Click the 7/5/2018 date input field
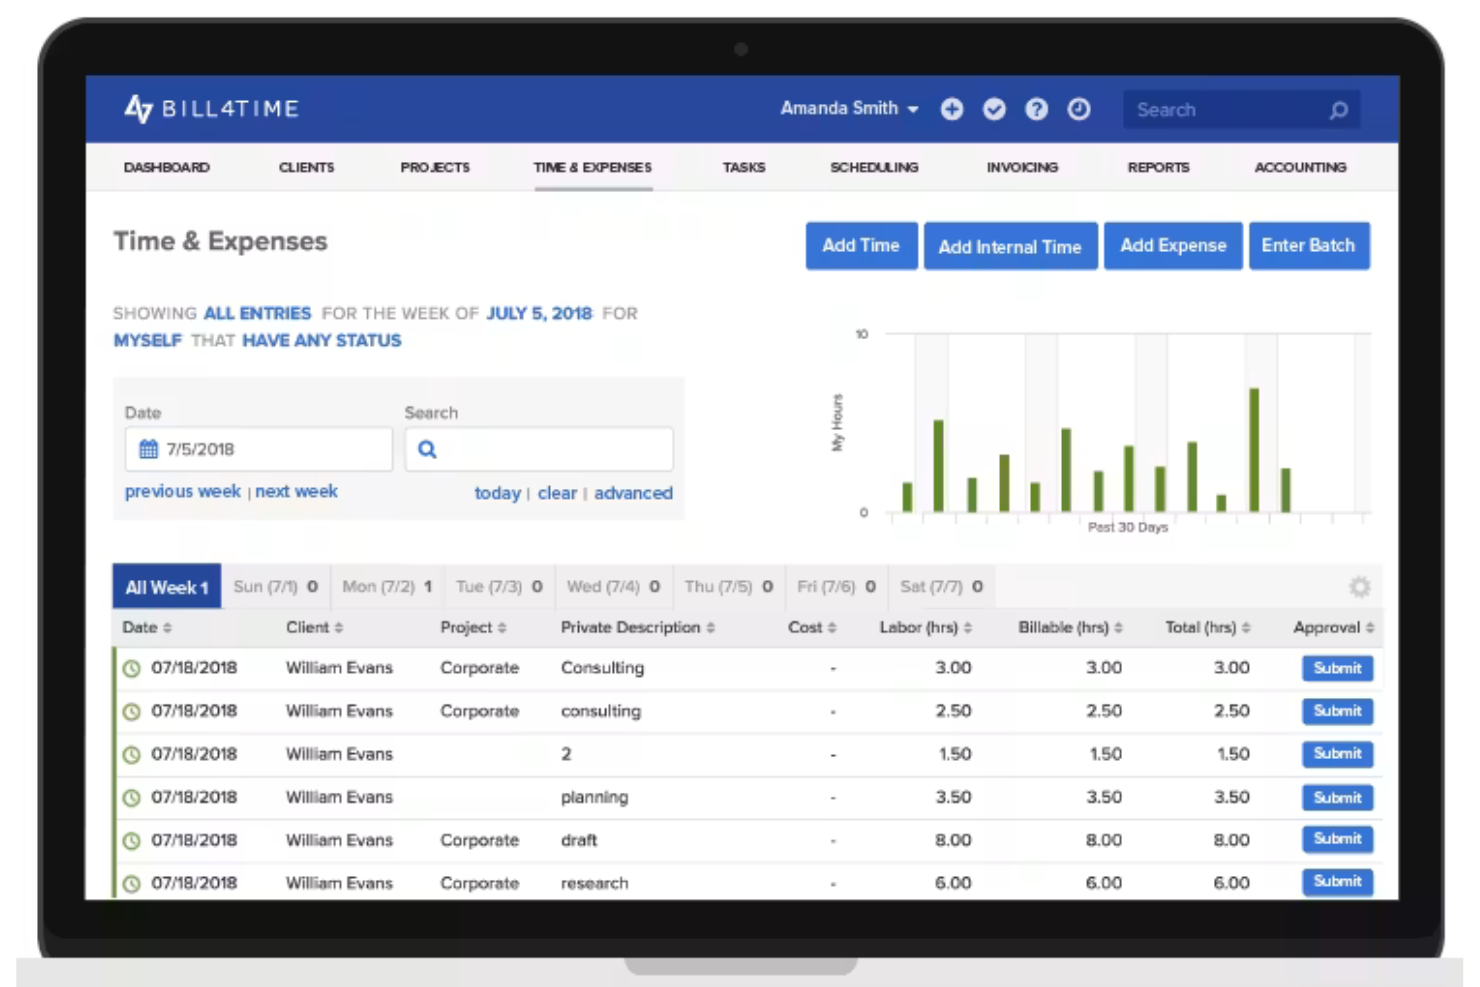 point(259,449)
